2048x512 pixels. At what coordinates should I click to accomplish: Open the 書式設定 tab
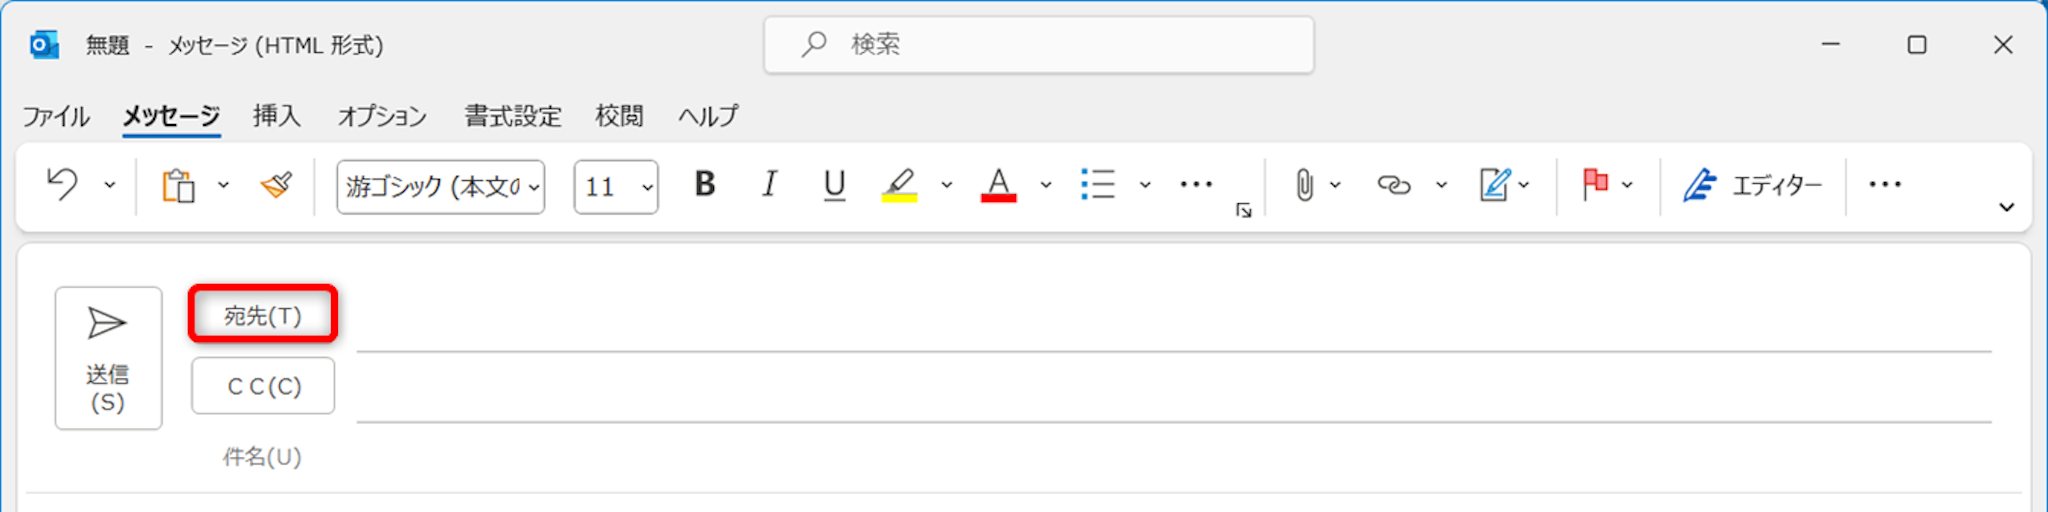(513, 116)
